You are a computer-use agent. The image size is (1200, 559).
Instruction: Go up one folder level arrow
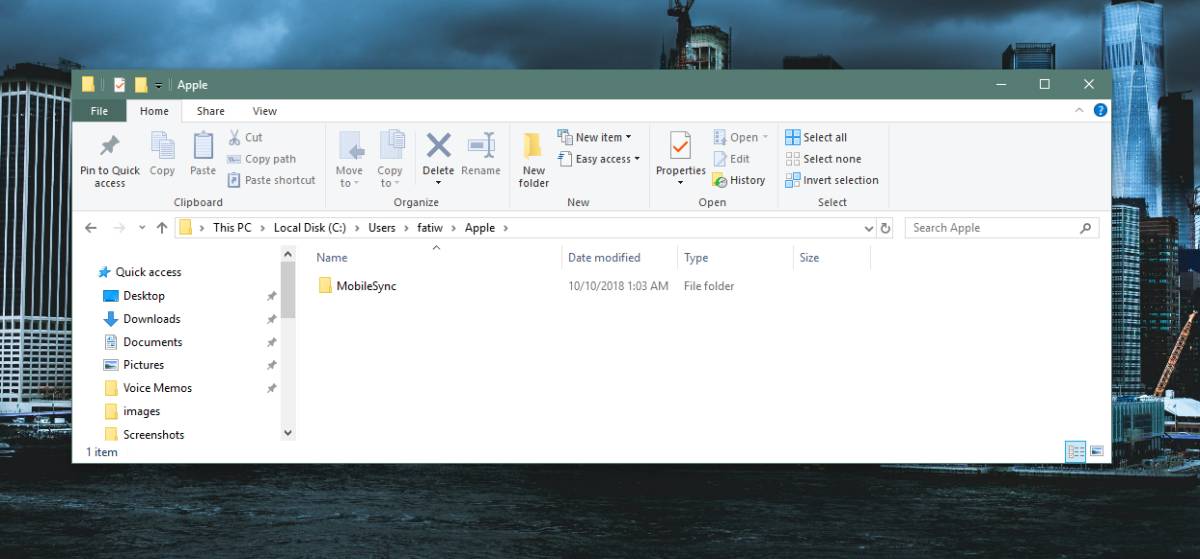162,228
